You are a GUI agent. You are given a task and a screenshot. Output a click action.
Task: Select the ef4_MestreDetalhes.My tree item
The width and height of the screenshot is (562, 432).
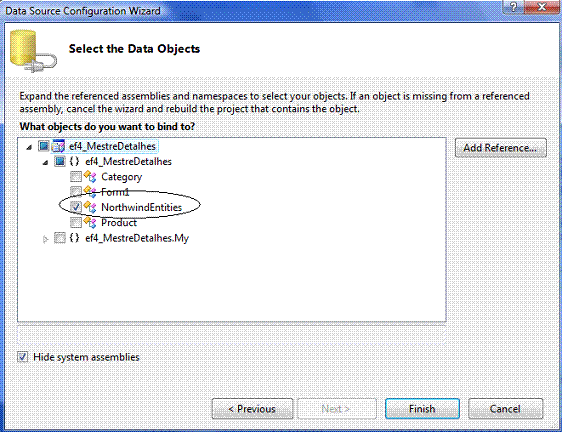click(x=137, y=238)
